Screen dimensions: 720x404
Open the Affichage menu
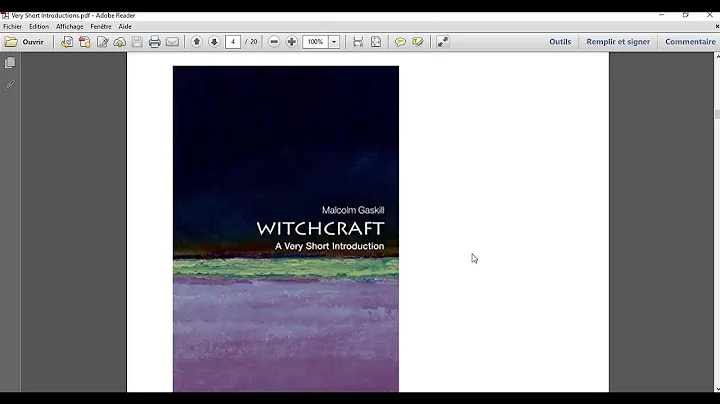tap(70, 27)
